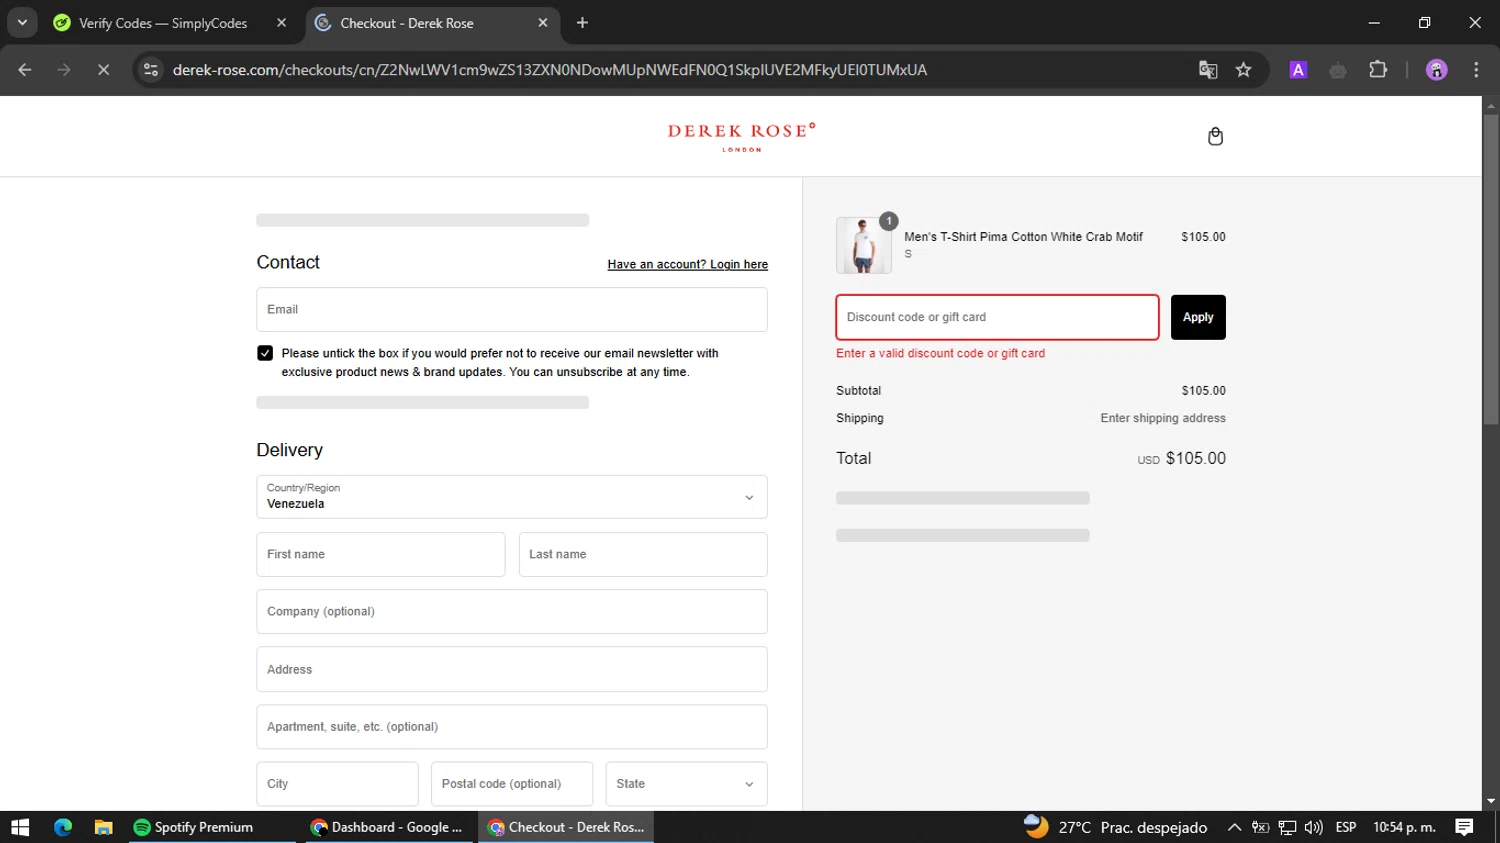Click the browser forward arrow
The width and height of the screenshot is (1500, 843).
64,70
